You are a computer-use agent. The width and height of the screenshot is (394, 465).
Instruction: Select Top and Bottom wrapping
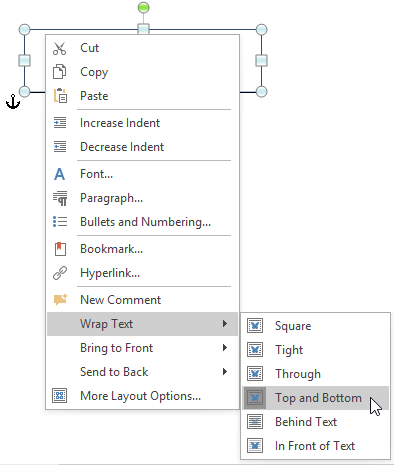coord(316,398)
